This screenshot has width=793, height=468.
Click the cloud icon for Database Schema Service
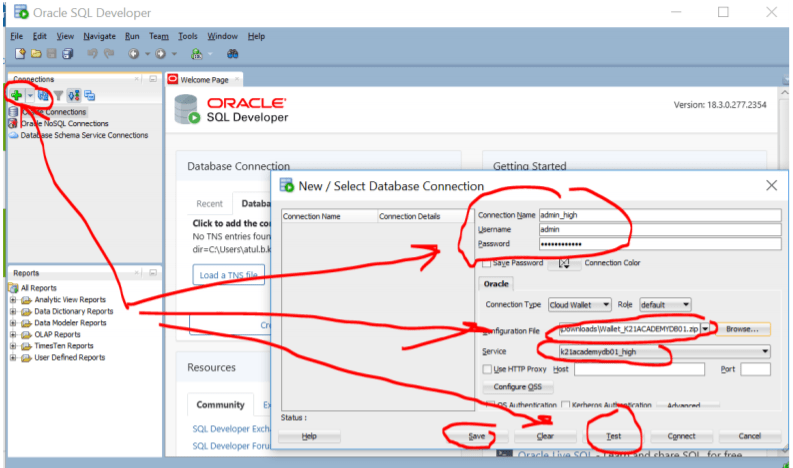(x=14, y=135)
